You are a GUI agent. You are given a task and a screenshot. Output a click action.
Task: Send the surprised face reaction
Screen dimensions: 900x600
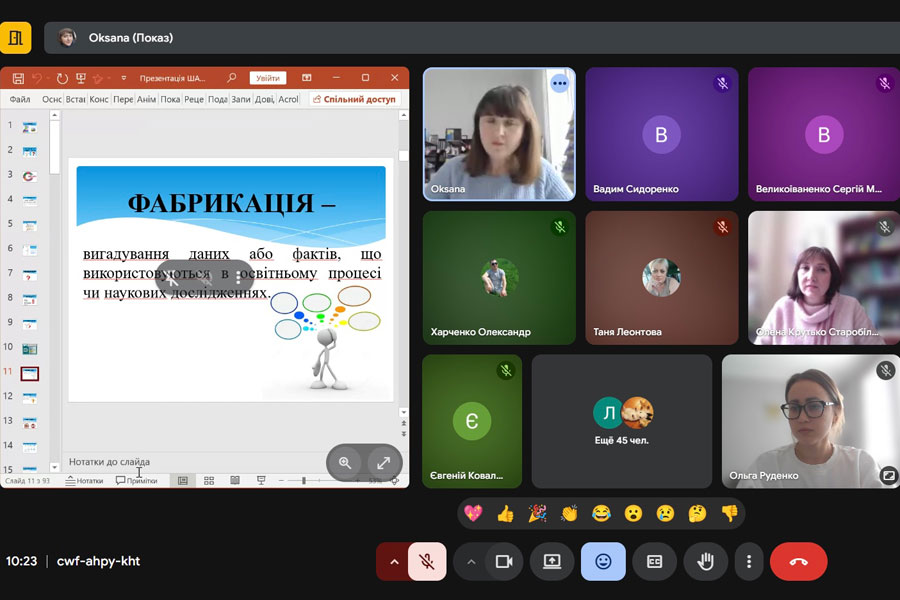(633, 513)
